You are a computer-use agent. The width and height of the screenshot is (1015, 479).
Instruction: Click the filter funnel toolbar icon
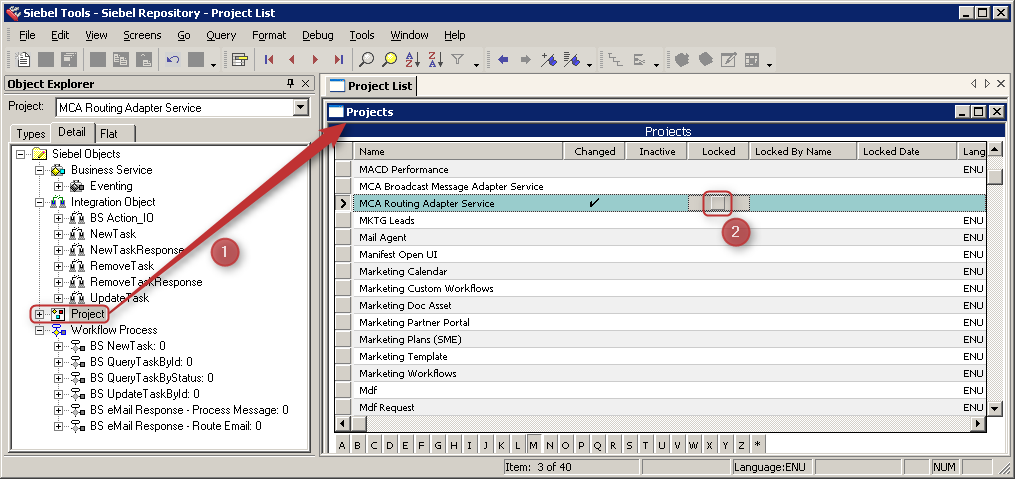click(x=458, y=60)
